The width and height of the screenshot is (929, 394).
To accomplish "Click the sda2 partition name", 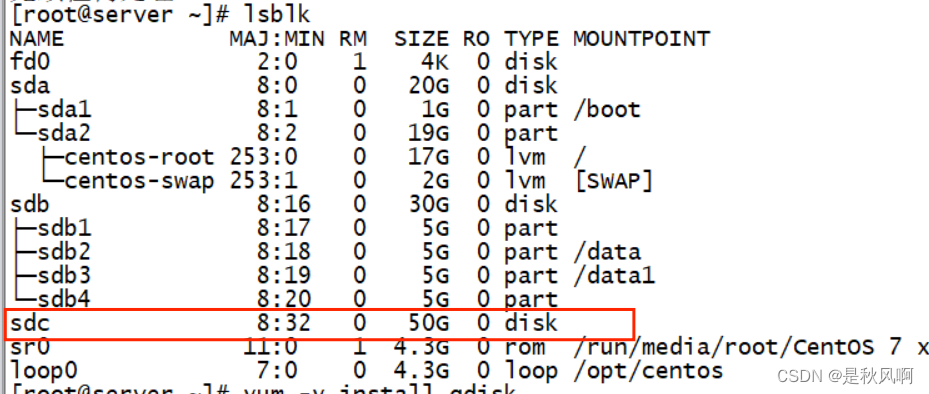I will [65, 133].
